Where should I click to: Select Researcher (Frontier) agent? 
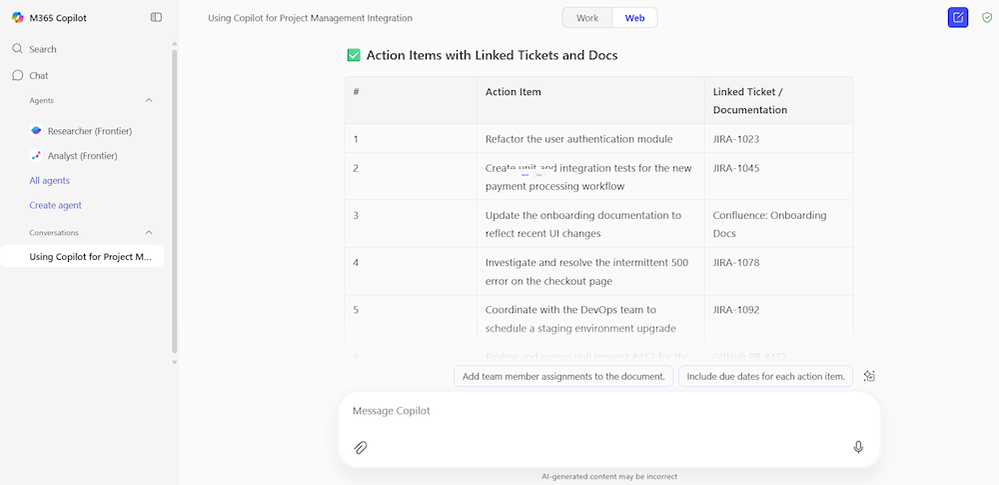89,131
